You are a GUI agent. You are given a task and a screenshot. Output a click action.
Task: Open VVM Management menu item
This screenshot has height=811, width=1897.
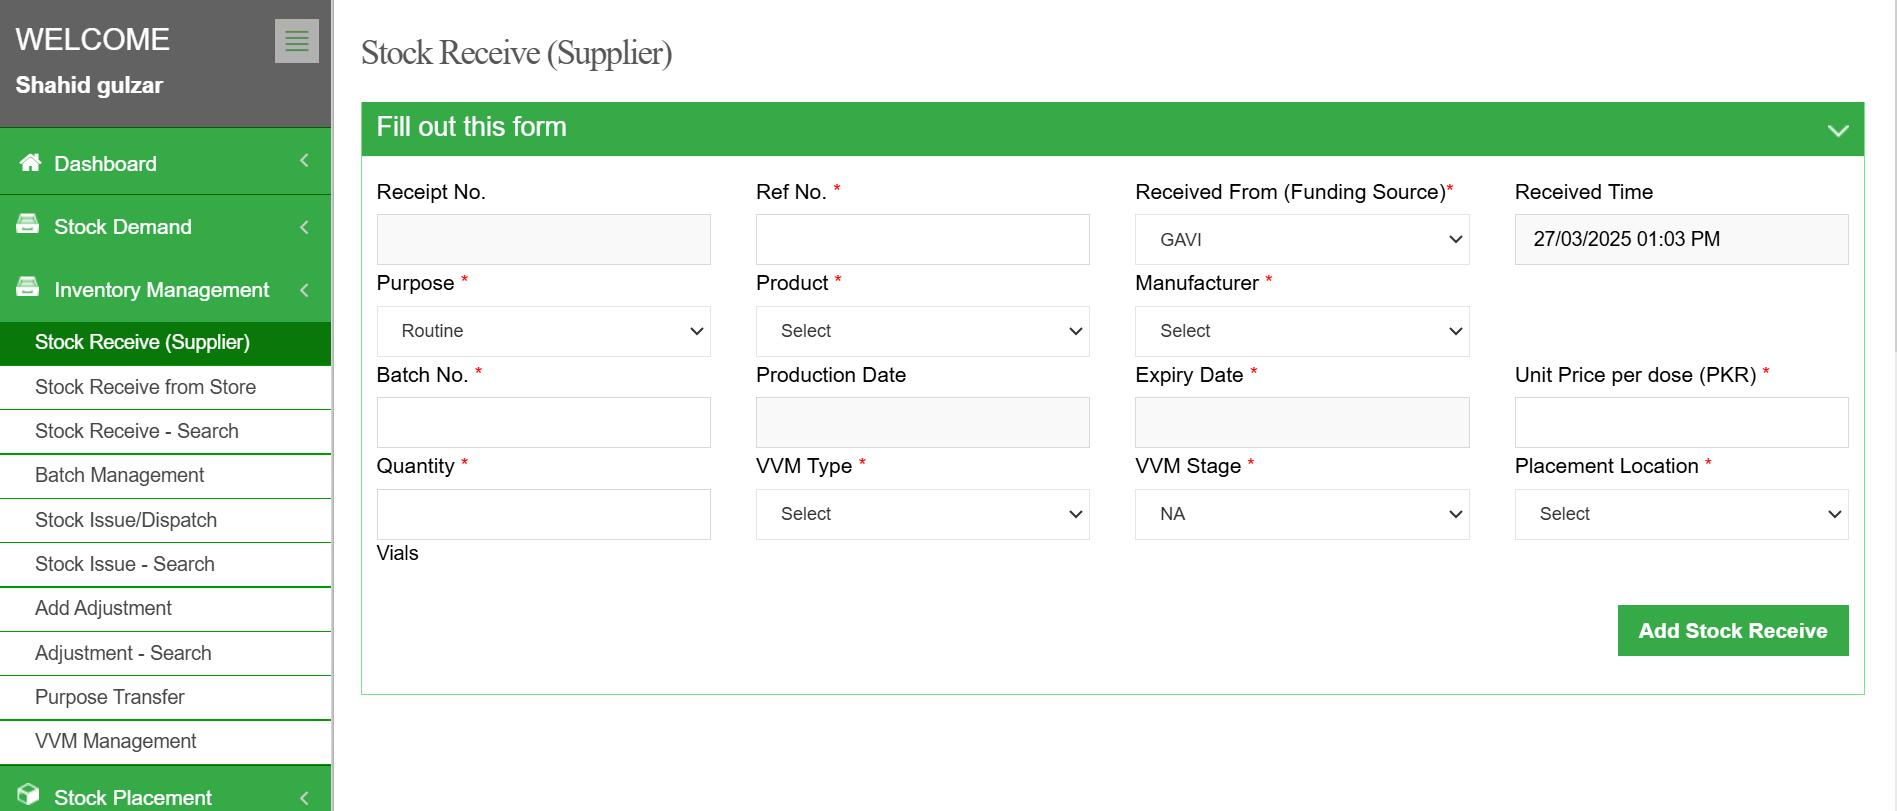115,741
